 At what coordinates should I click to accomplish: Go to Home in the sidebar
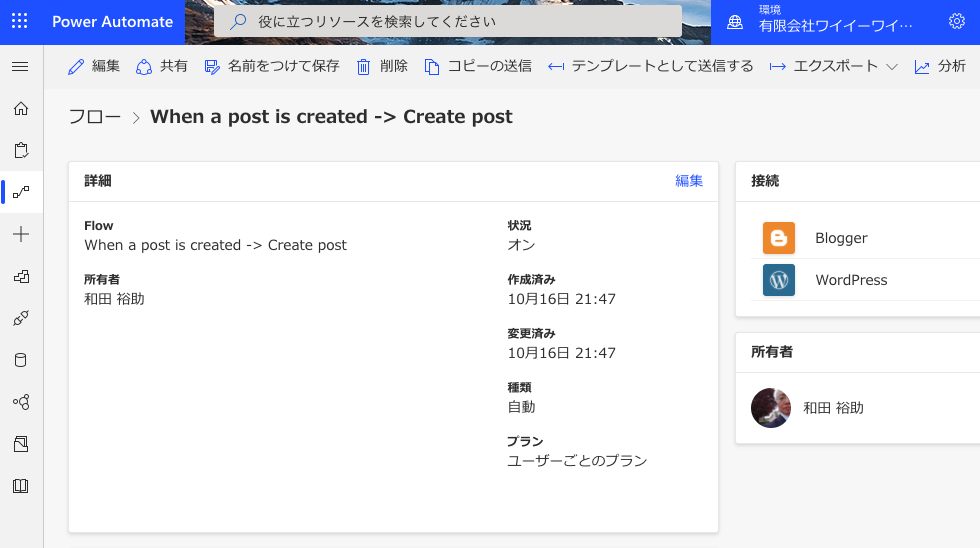tap(21, 108)
